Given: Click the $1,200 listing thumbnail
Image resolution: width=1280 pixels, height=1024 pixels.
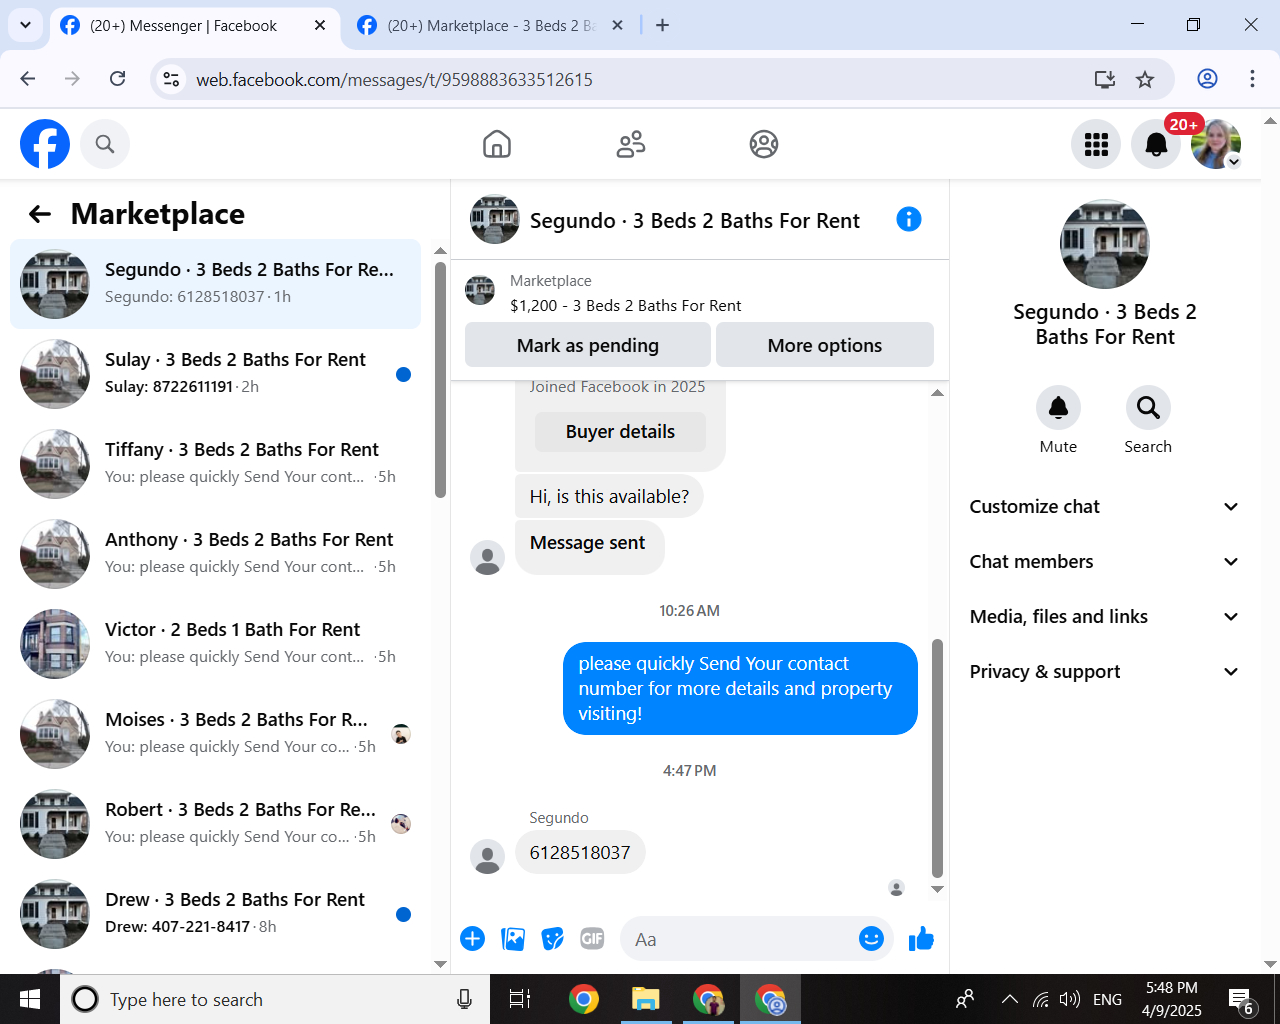Looking at the screenshot, I should 480,291.
